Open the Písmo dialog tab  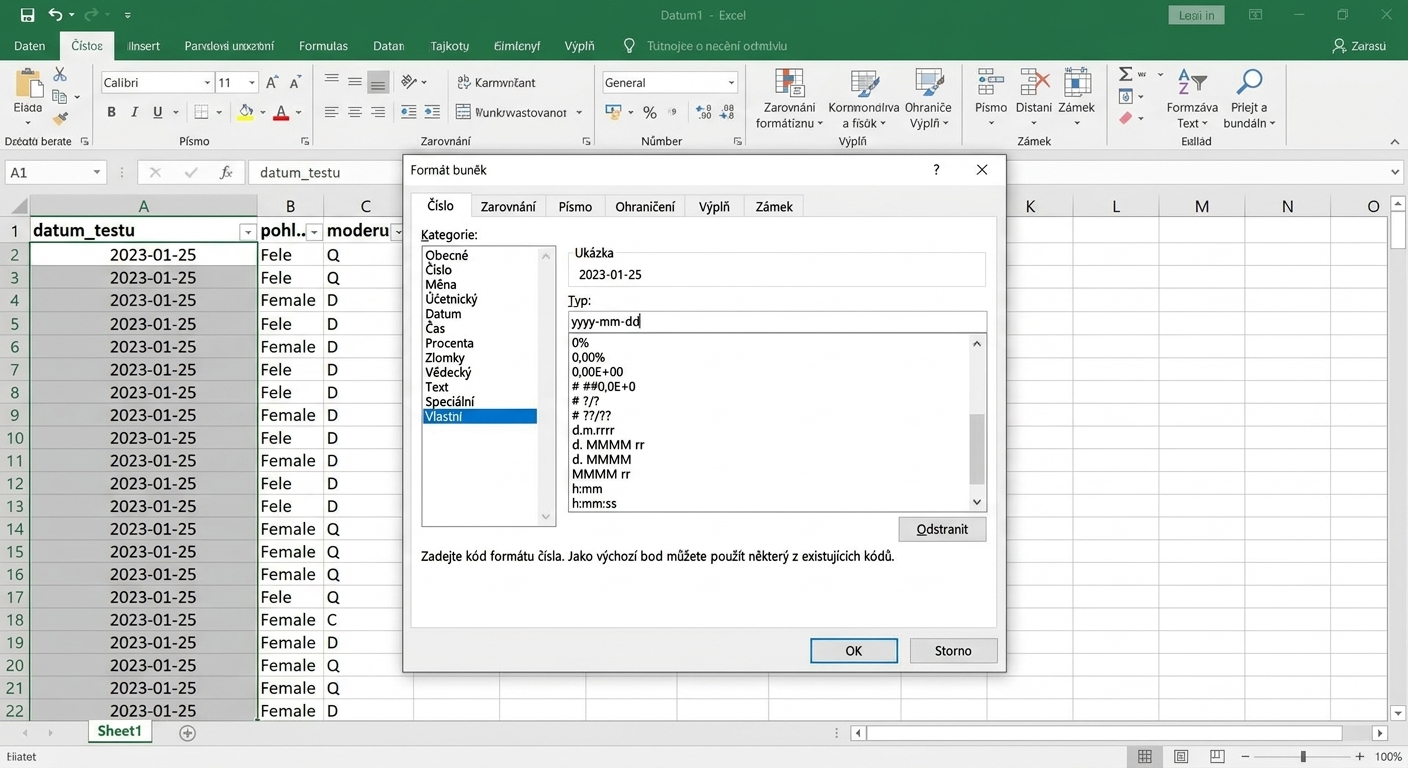(575, 206)
